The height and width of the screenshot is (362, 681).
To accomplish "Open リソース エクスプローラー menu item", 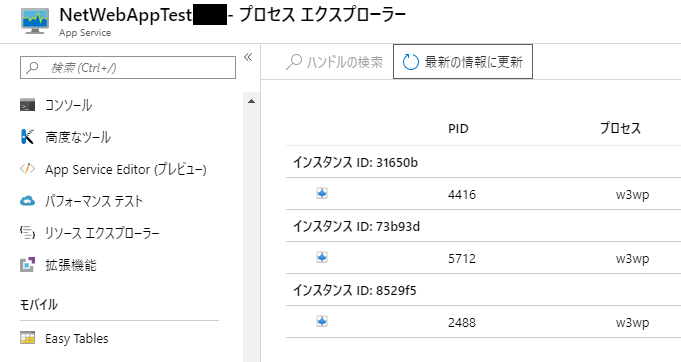I will 102,233.
